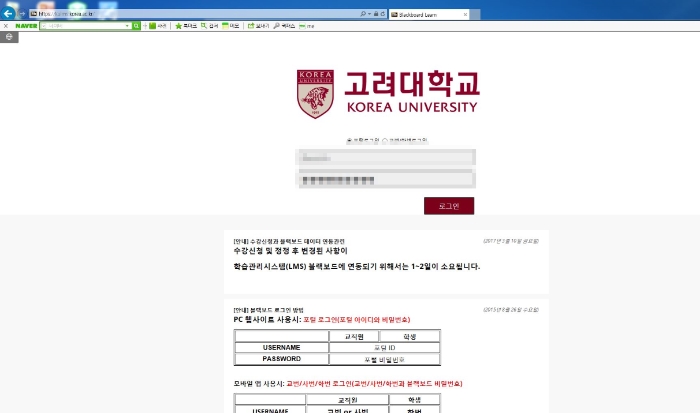The image size is (700, 413).
Task: Click the address bar magnifier search icon
Action: click(363, 14)
